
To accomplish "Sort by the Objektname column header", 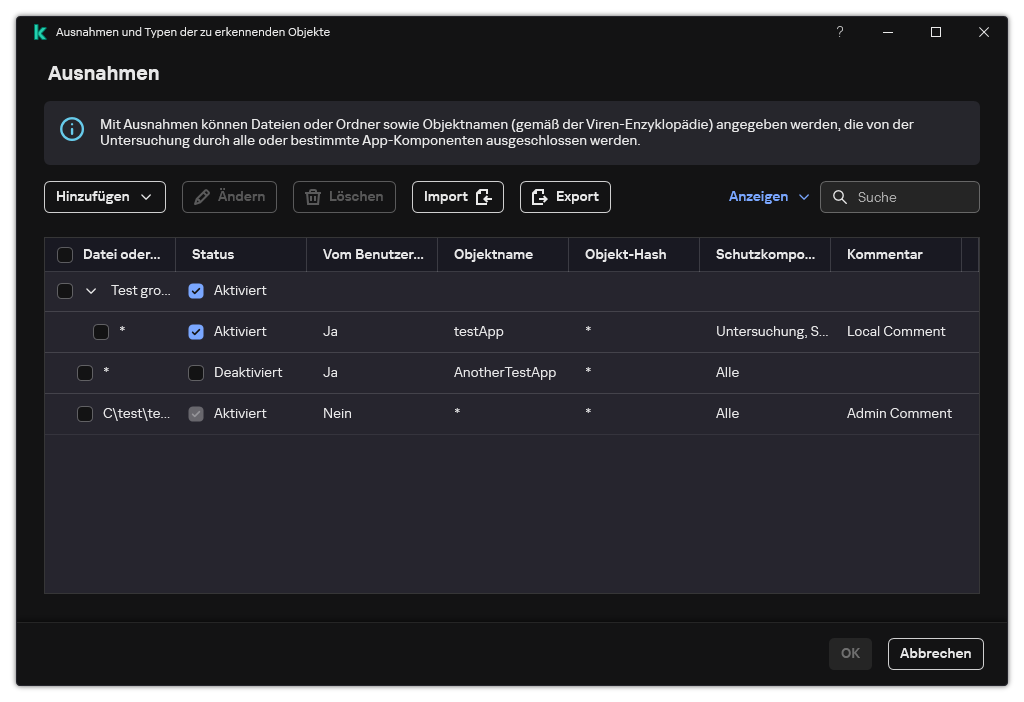I will click(493, 255).
